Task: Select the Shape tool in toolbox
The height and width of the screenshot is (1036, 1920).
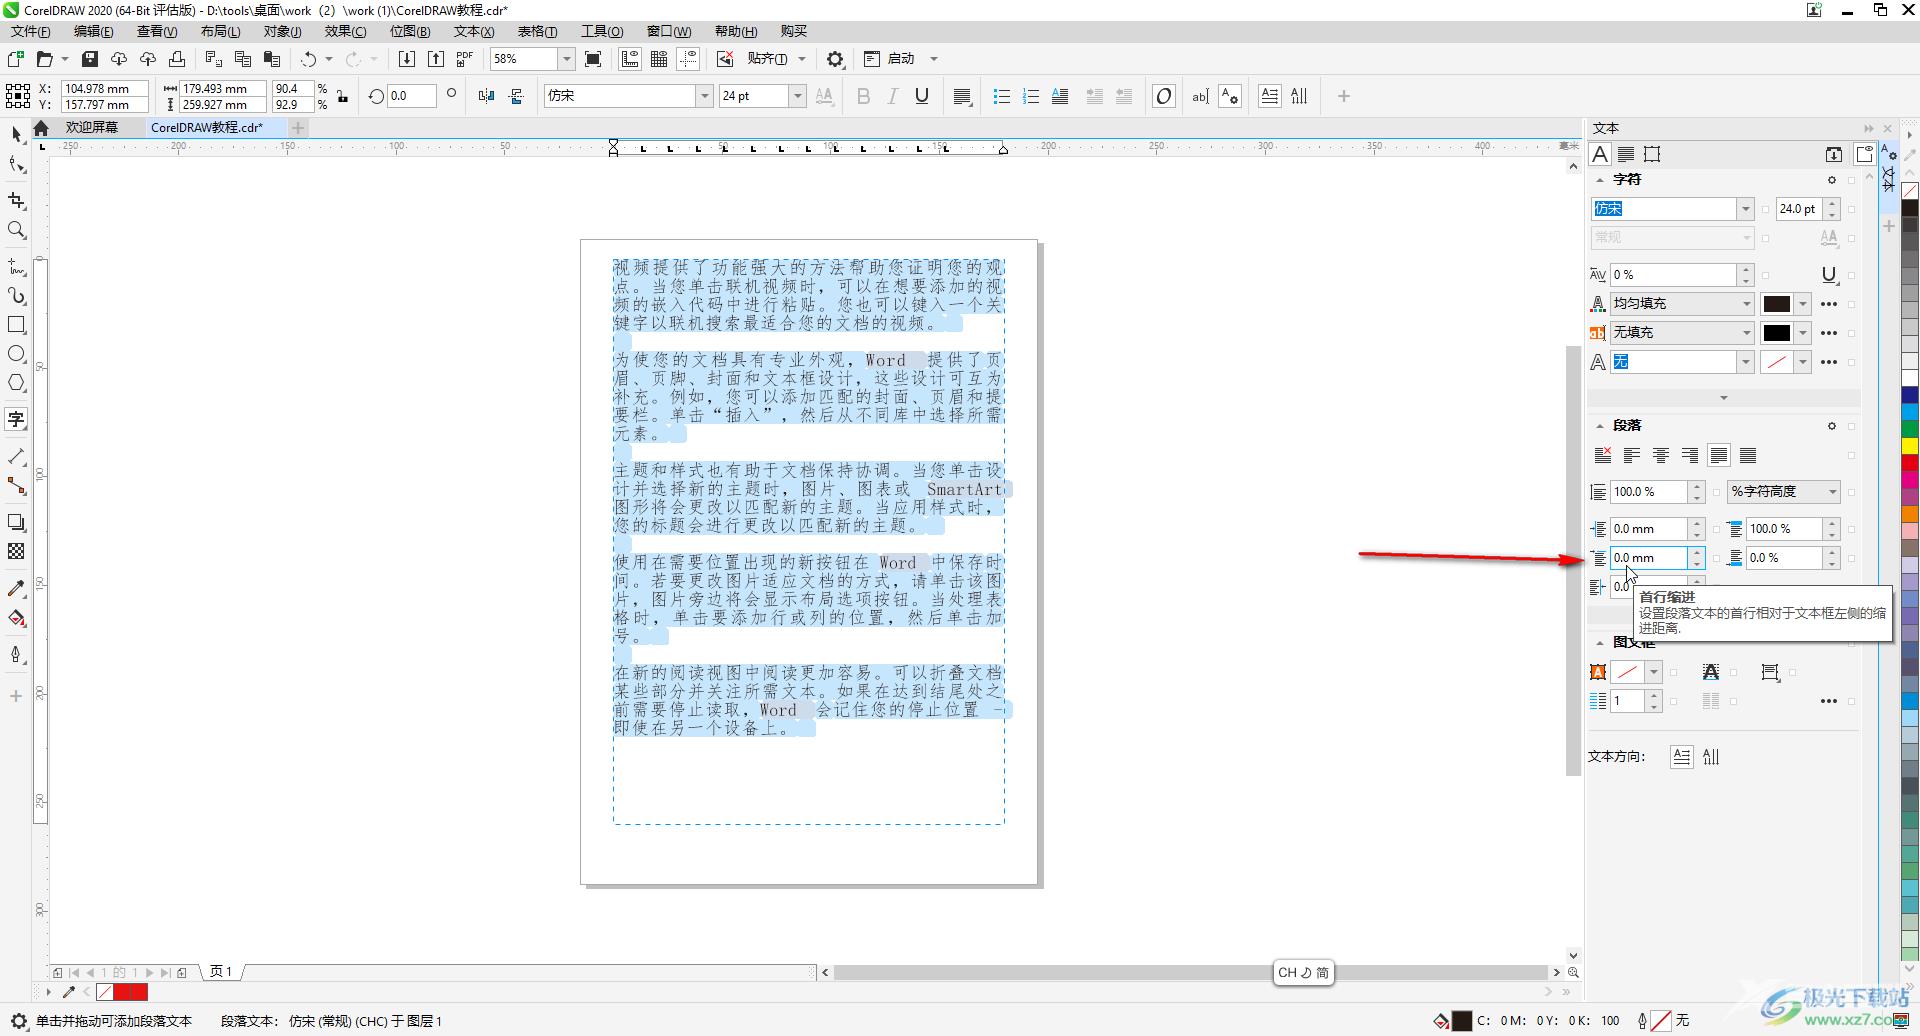Action: (16, 165)
